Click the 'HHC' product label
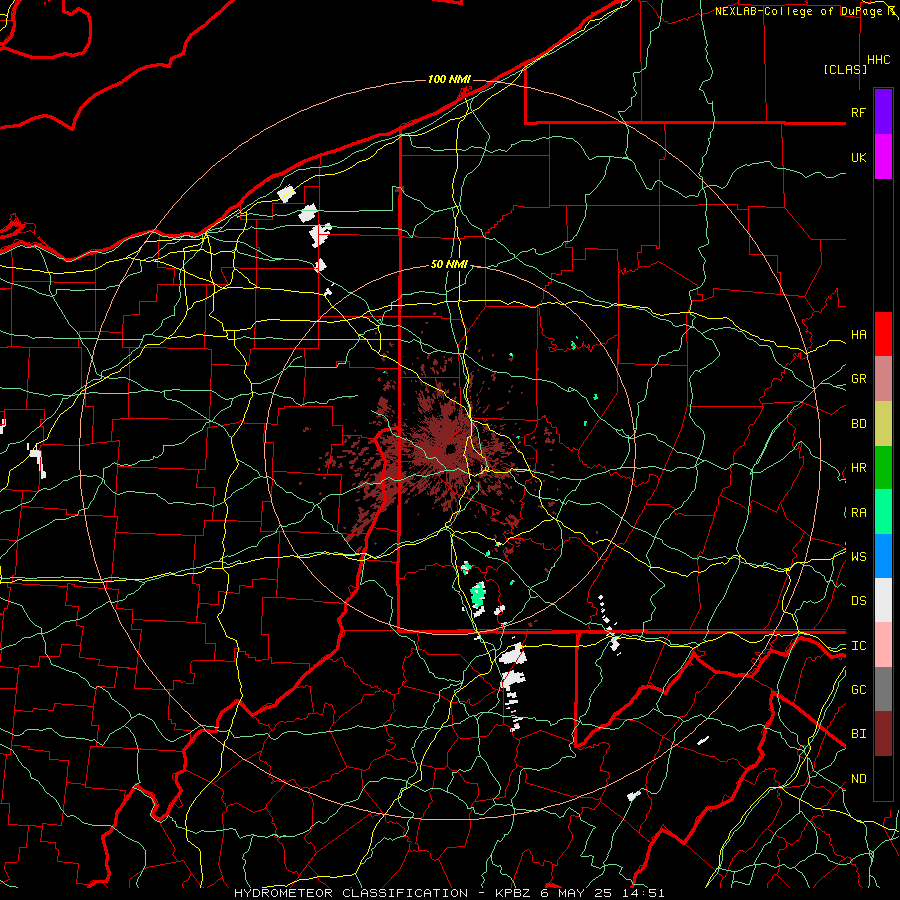 [x=878, y=60]
